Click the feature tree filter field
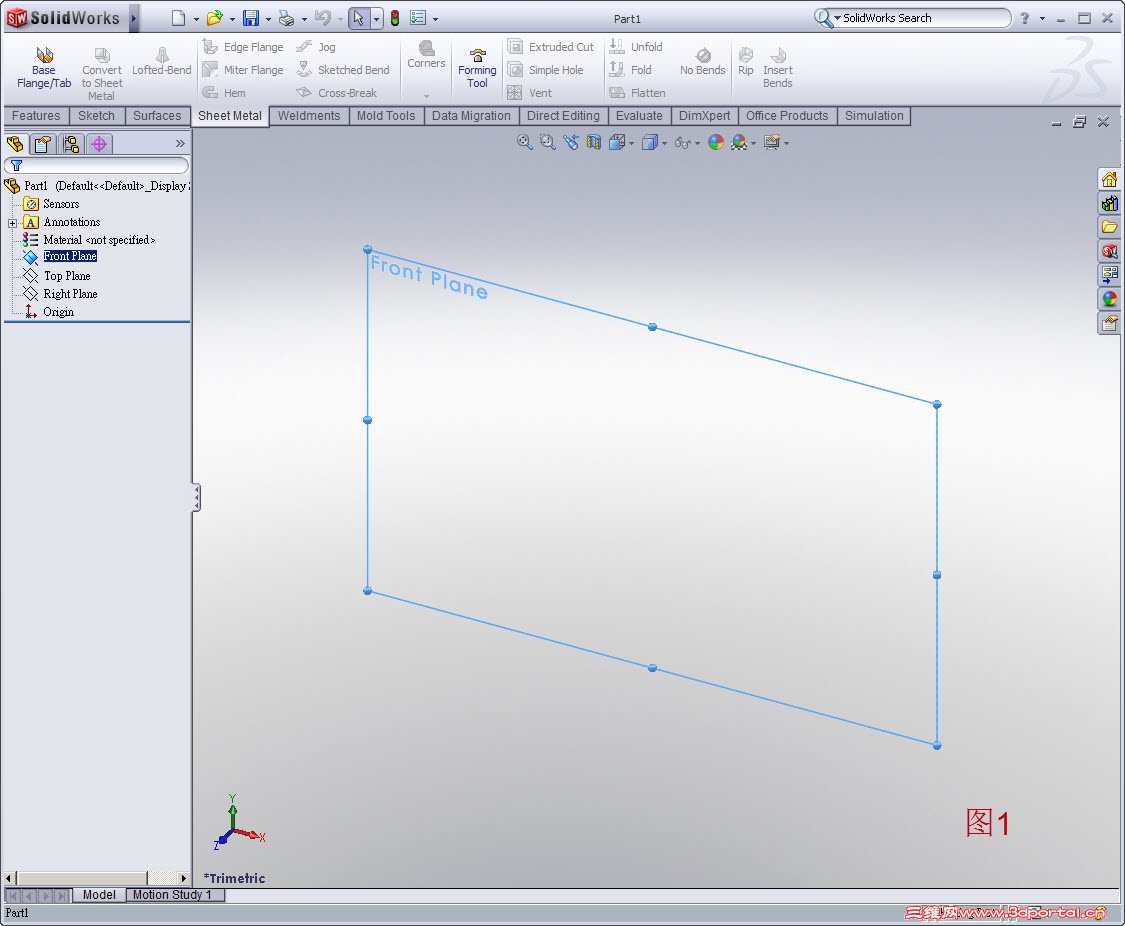Image resolution: width=1125 pixels, height=926 pixels. point(97,166)
